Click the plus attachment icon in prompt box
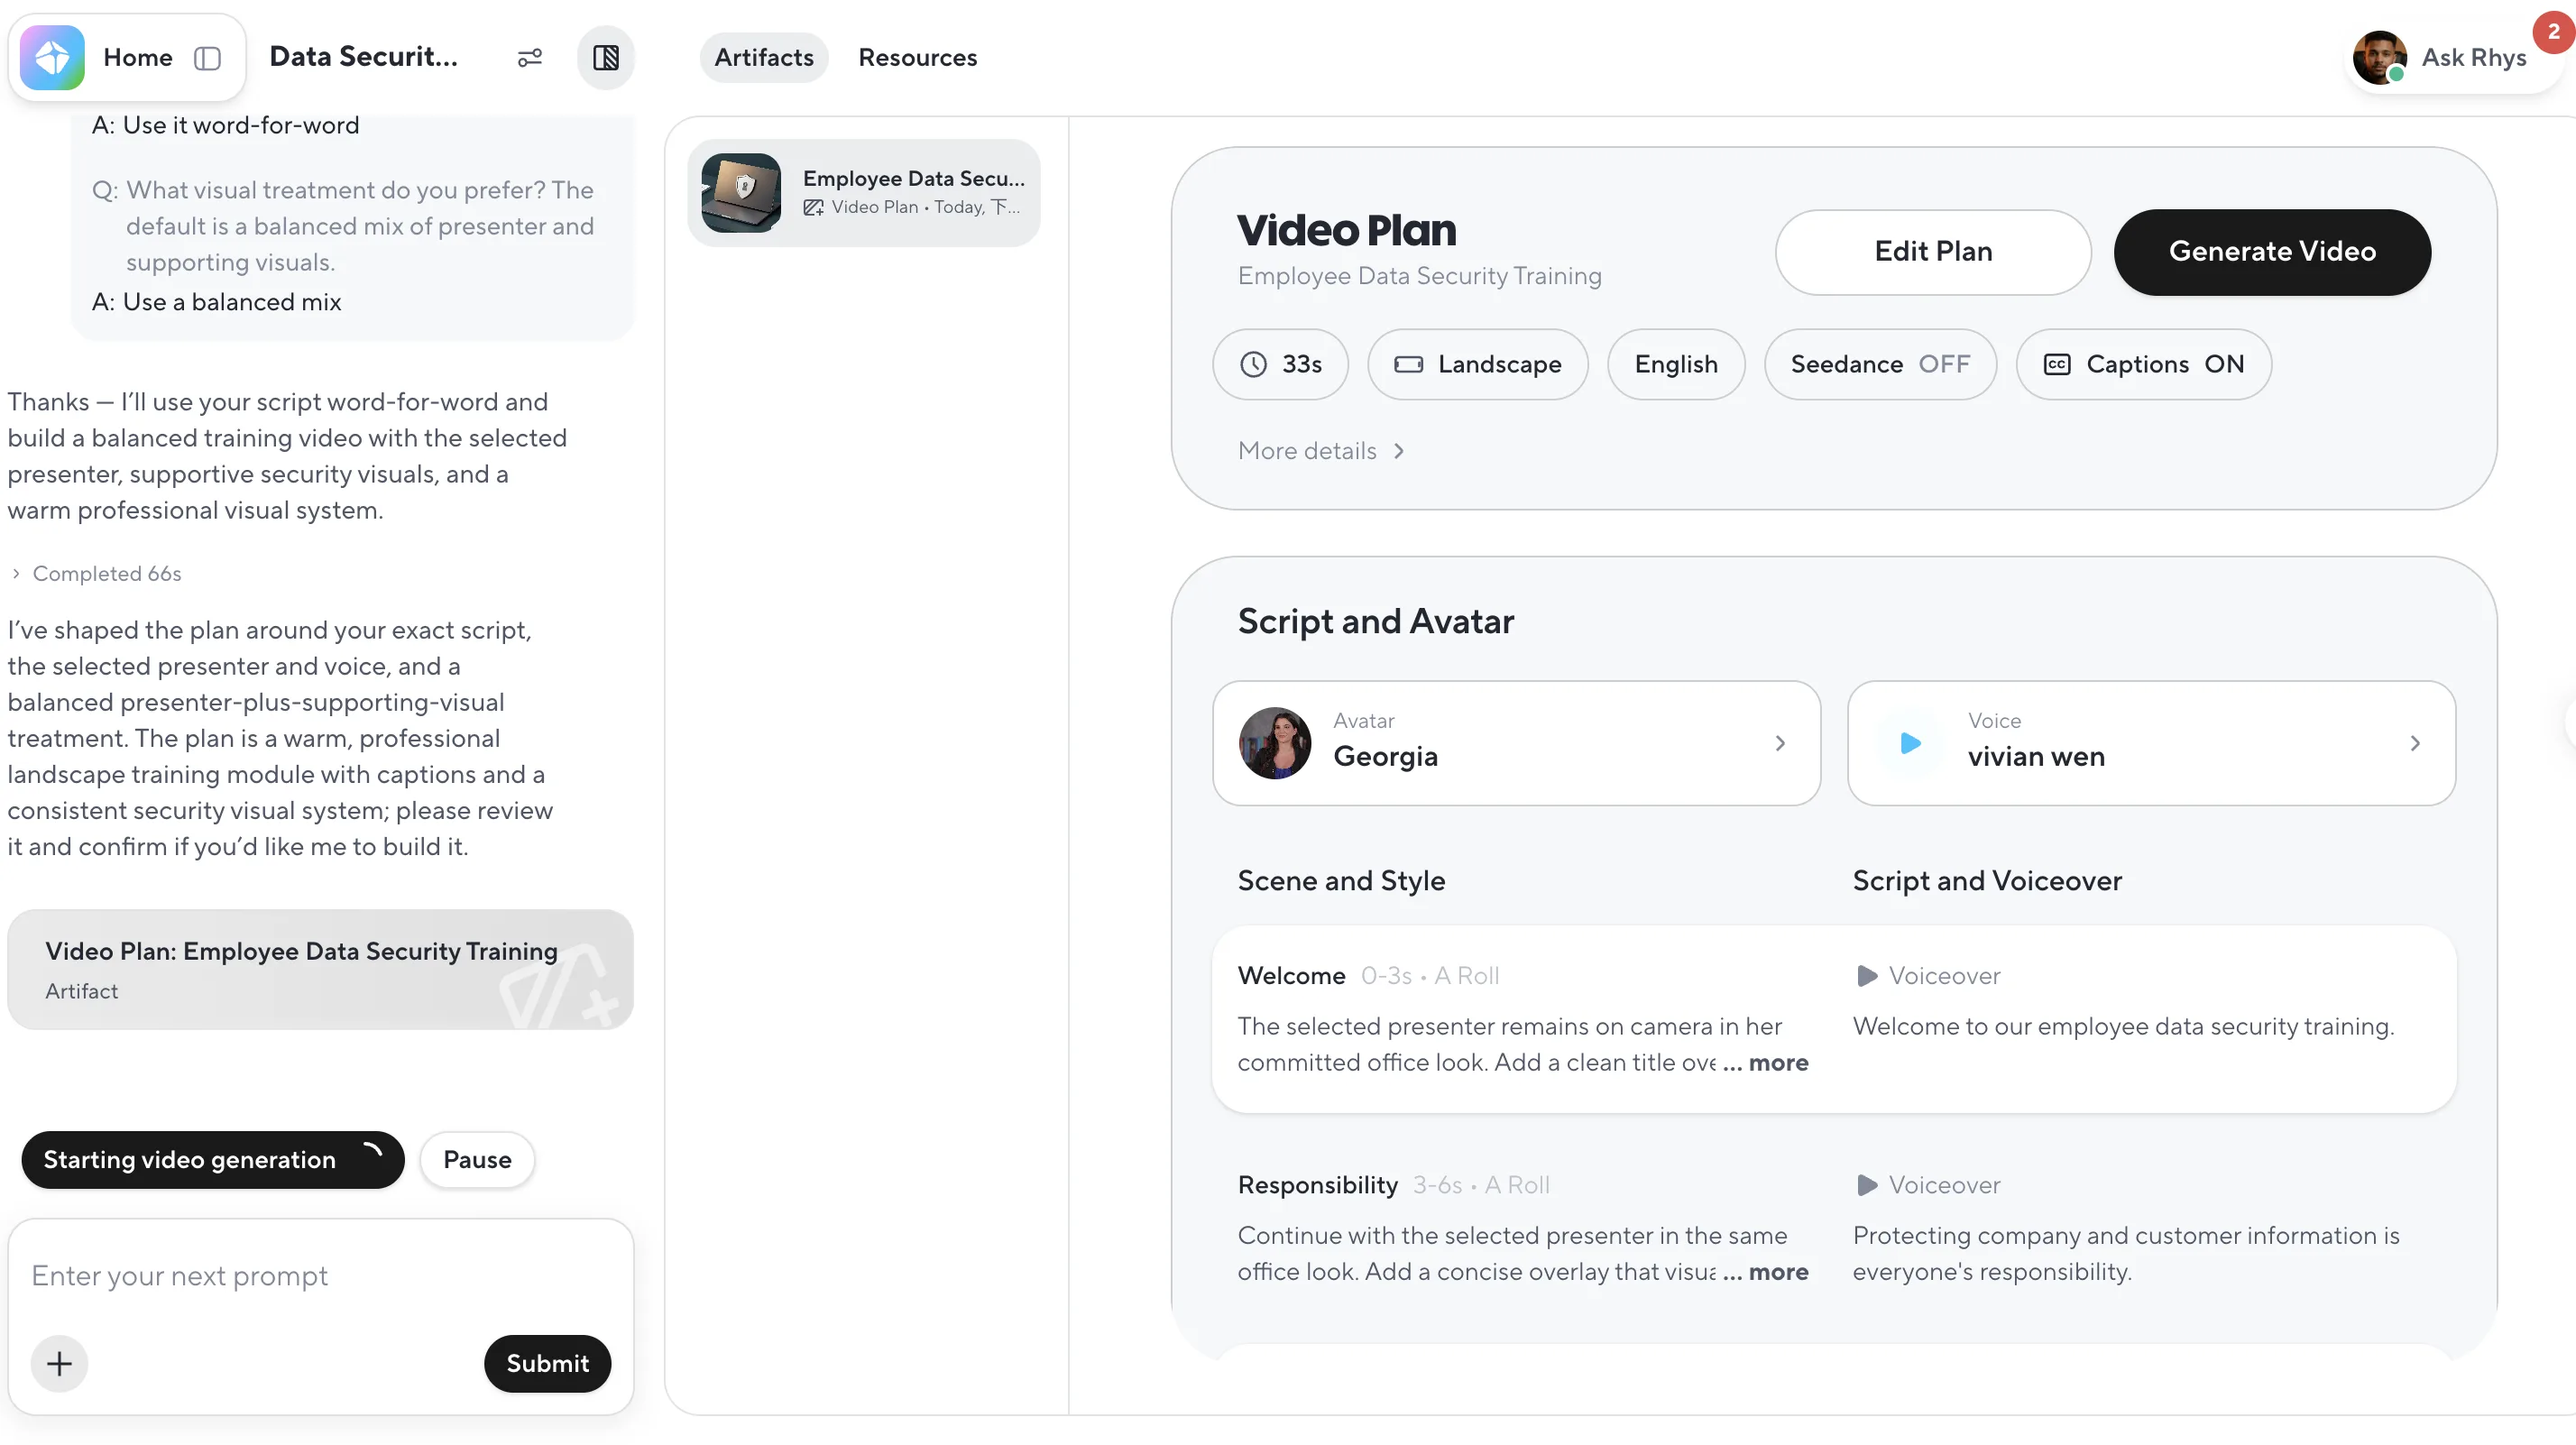 [x=59, y=1364]
